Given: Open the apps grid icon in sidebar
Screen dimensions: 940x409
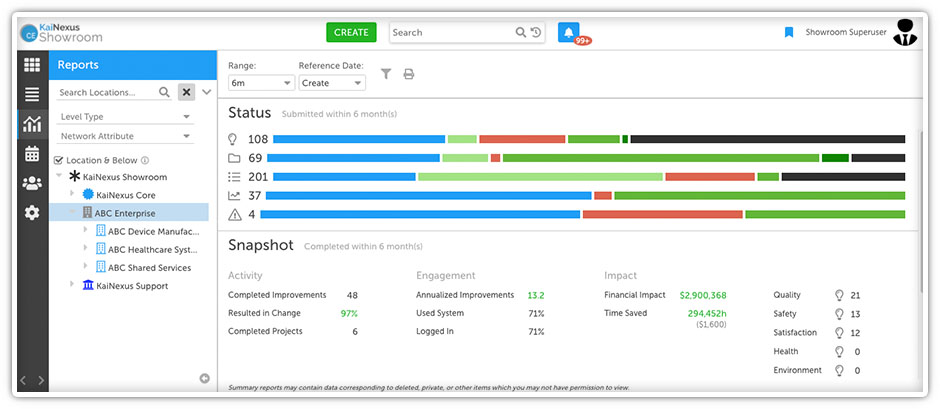Looking at the screenshot, I should pos(32,65).
